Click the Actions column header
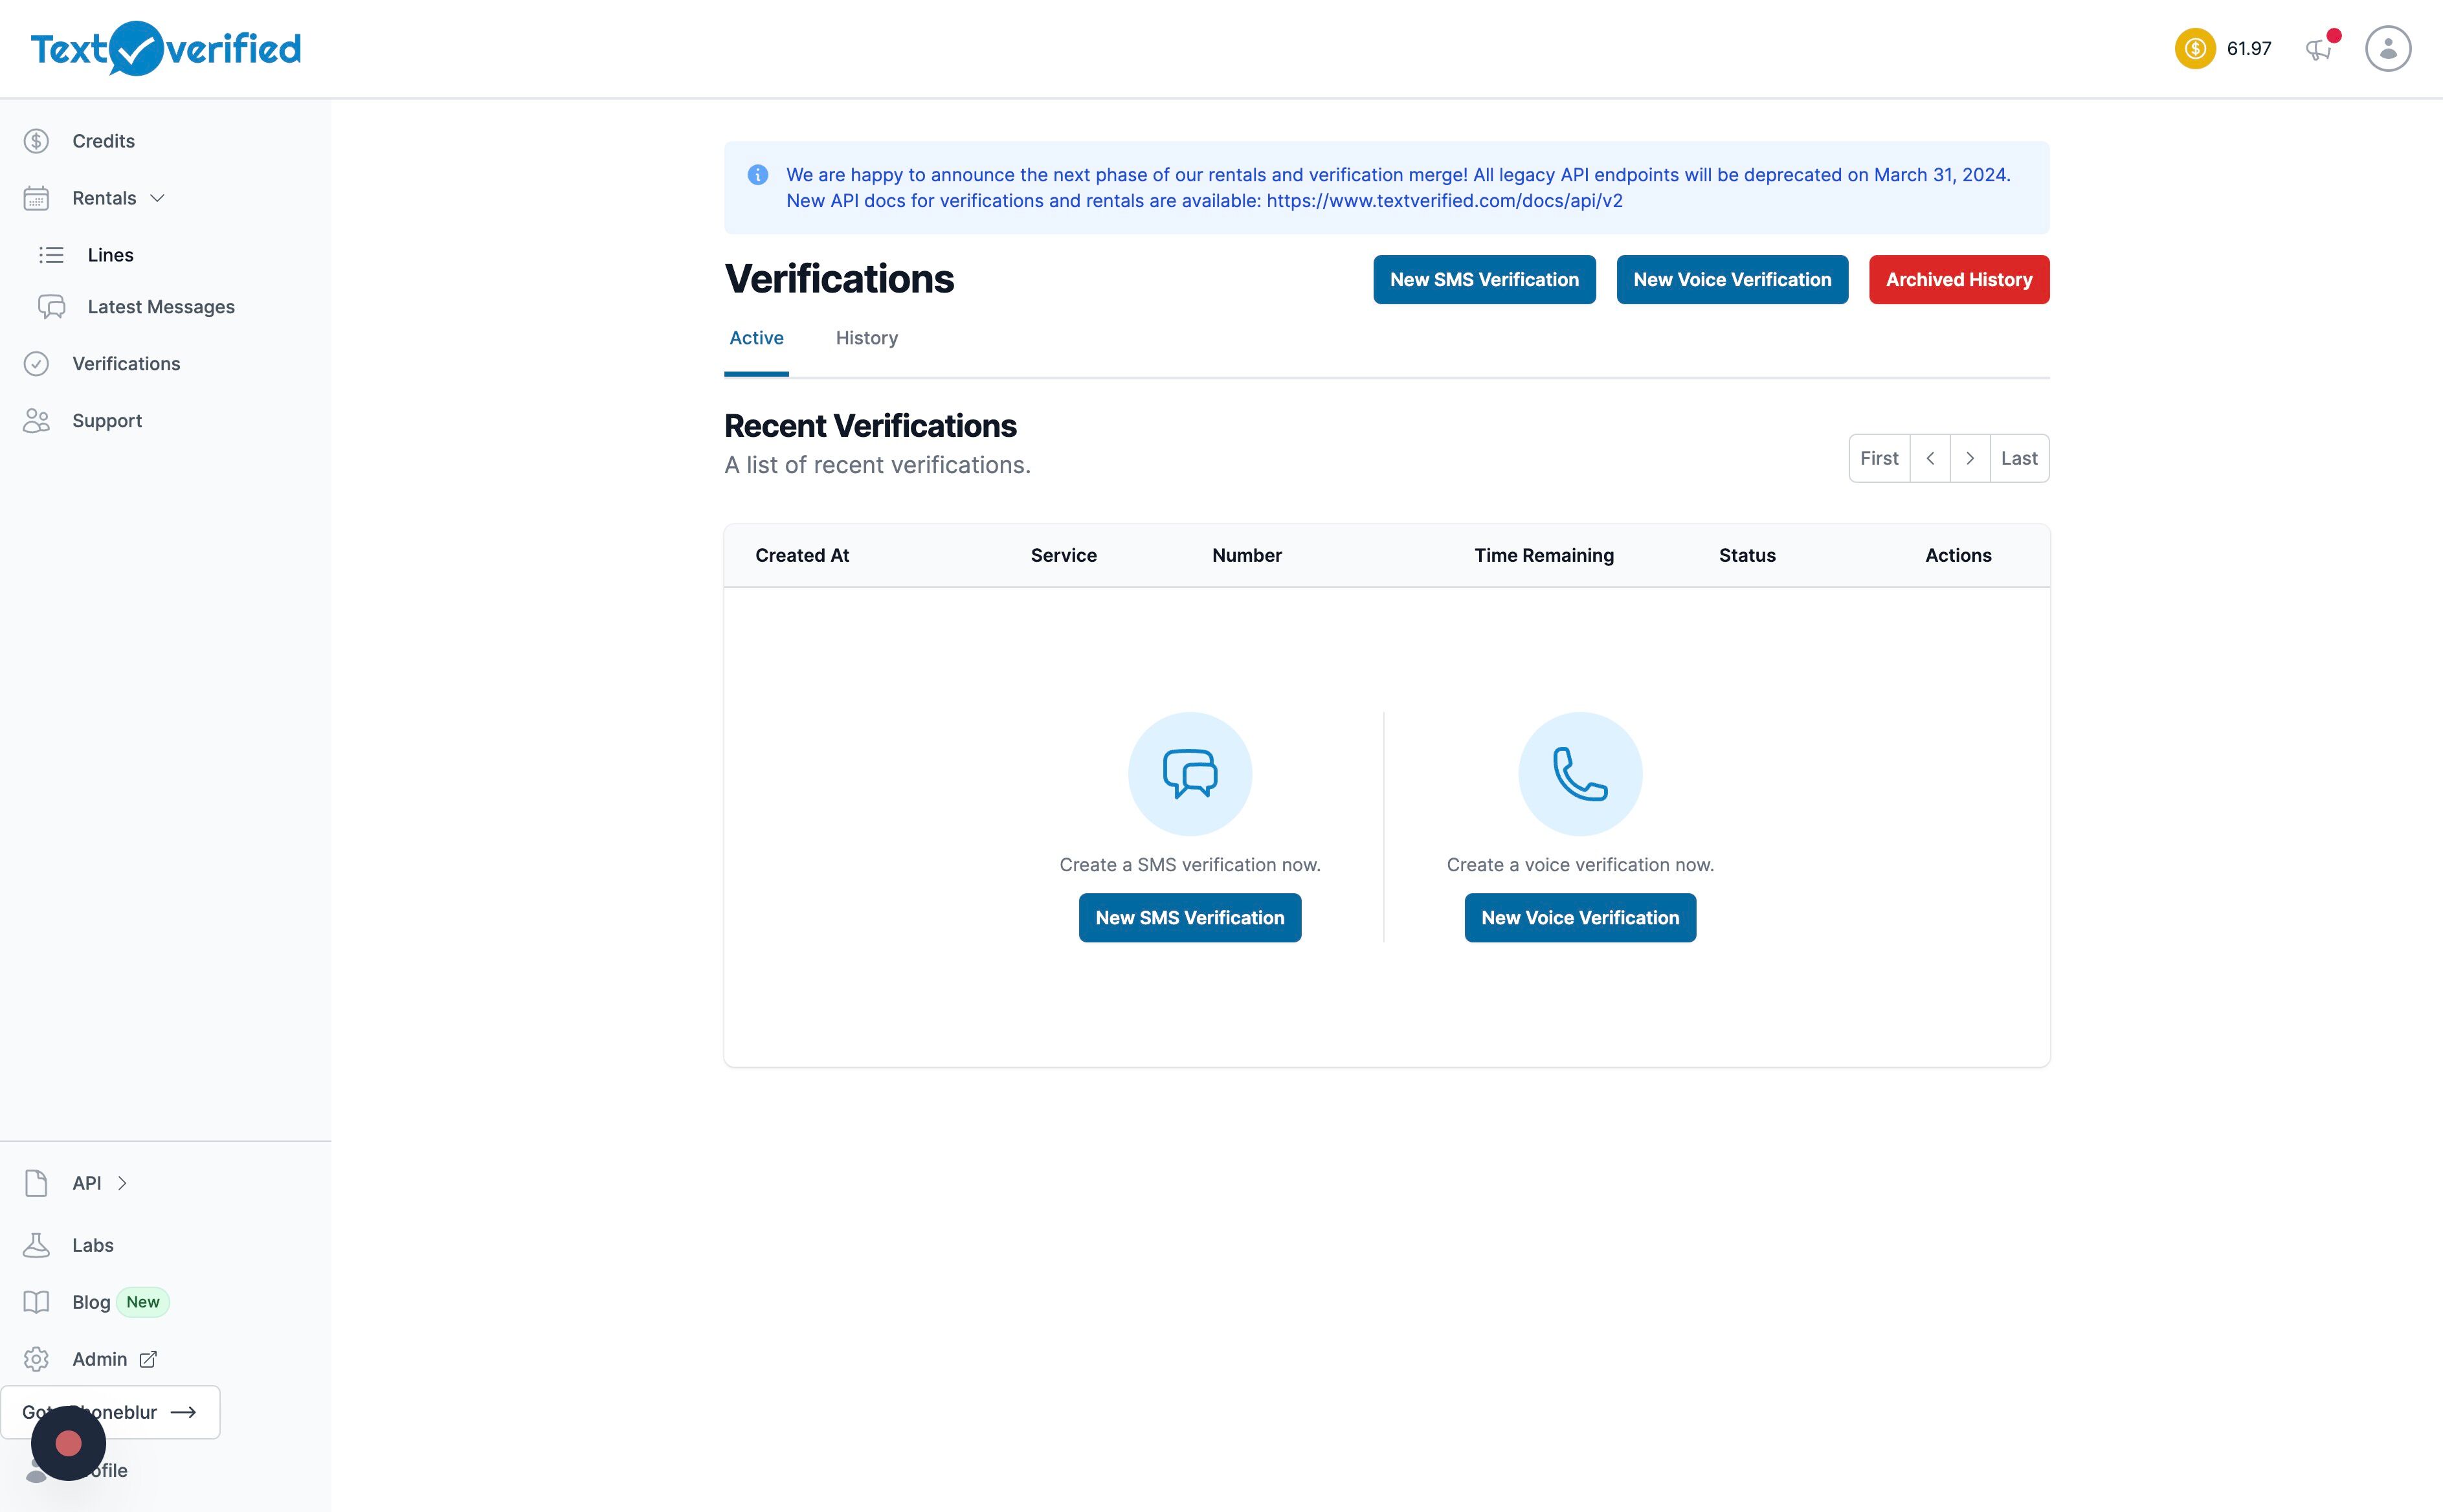 [1958, 555]
